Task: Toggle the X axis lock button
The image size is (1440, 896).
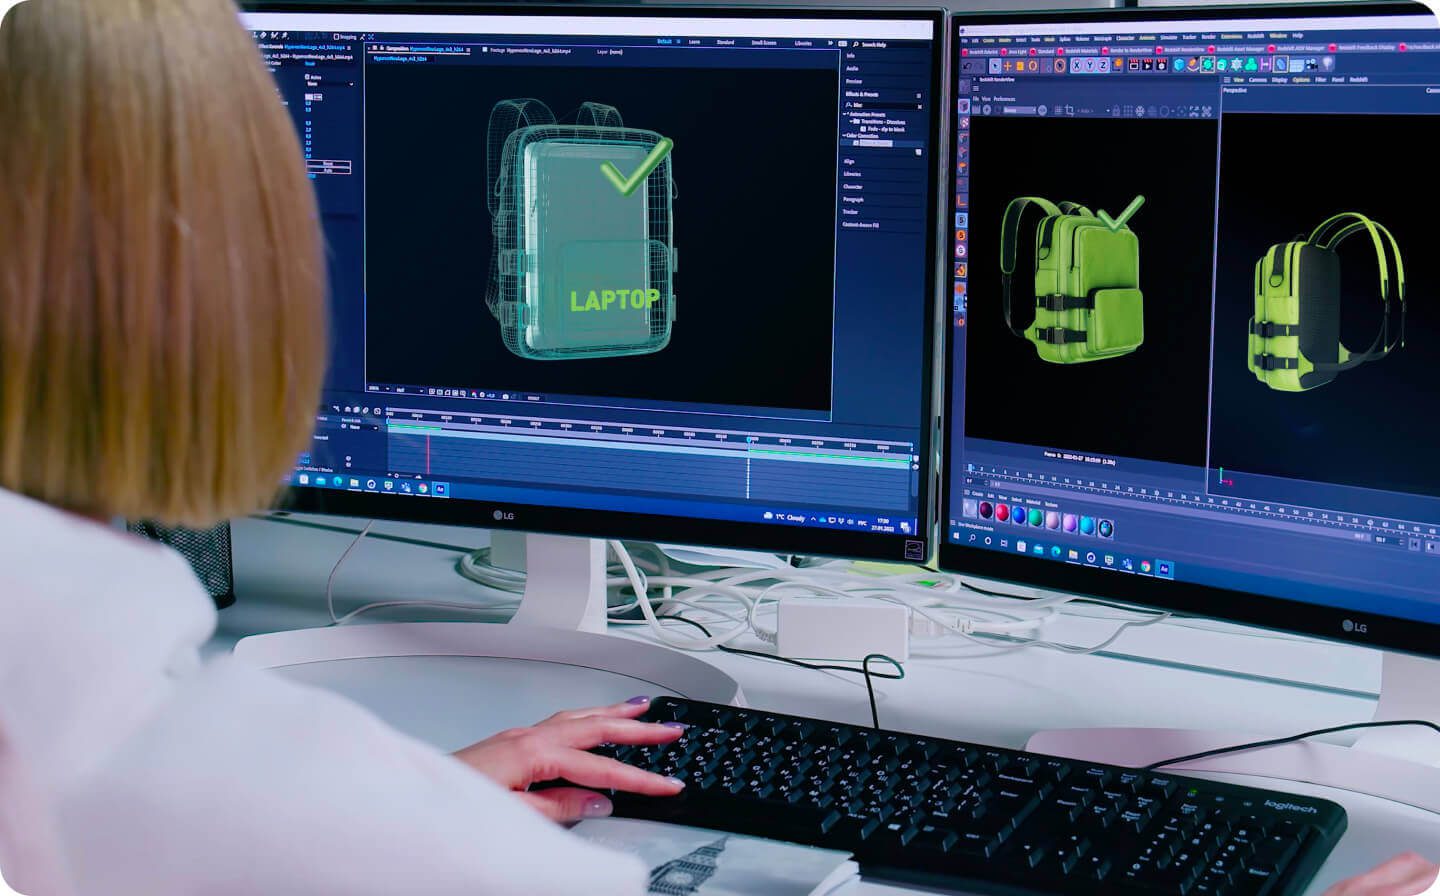Action: (x=1076, y=65)
